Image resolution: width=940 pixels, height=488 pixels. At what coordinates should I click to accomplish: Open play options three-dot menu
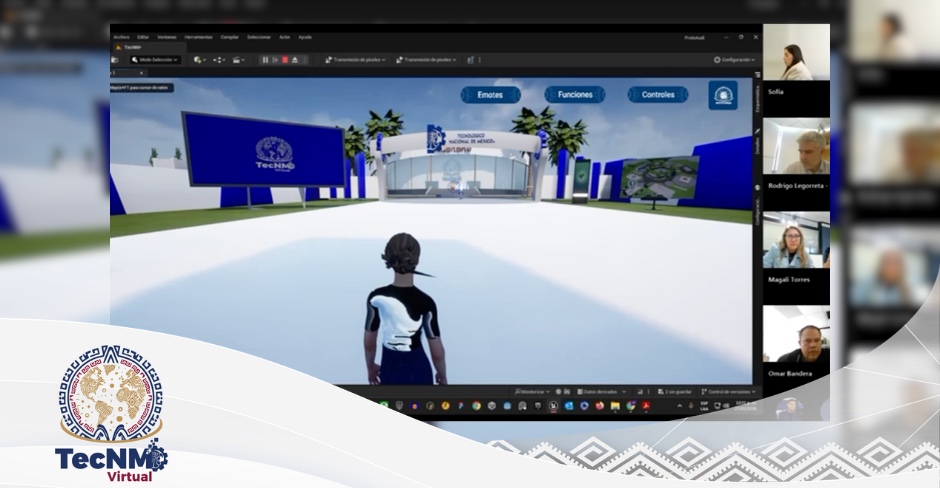pos(305,60)
